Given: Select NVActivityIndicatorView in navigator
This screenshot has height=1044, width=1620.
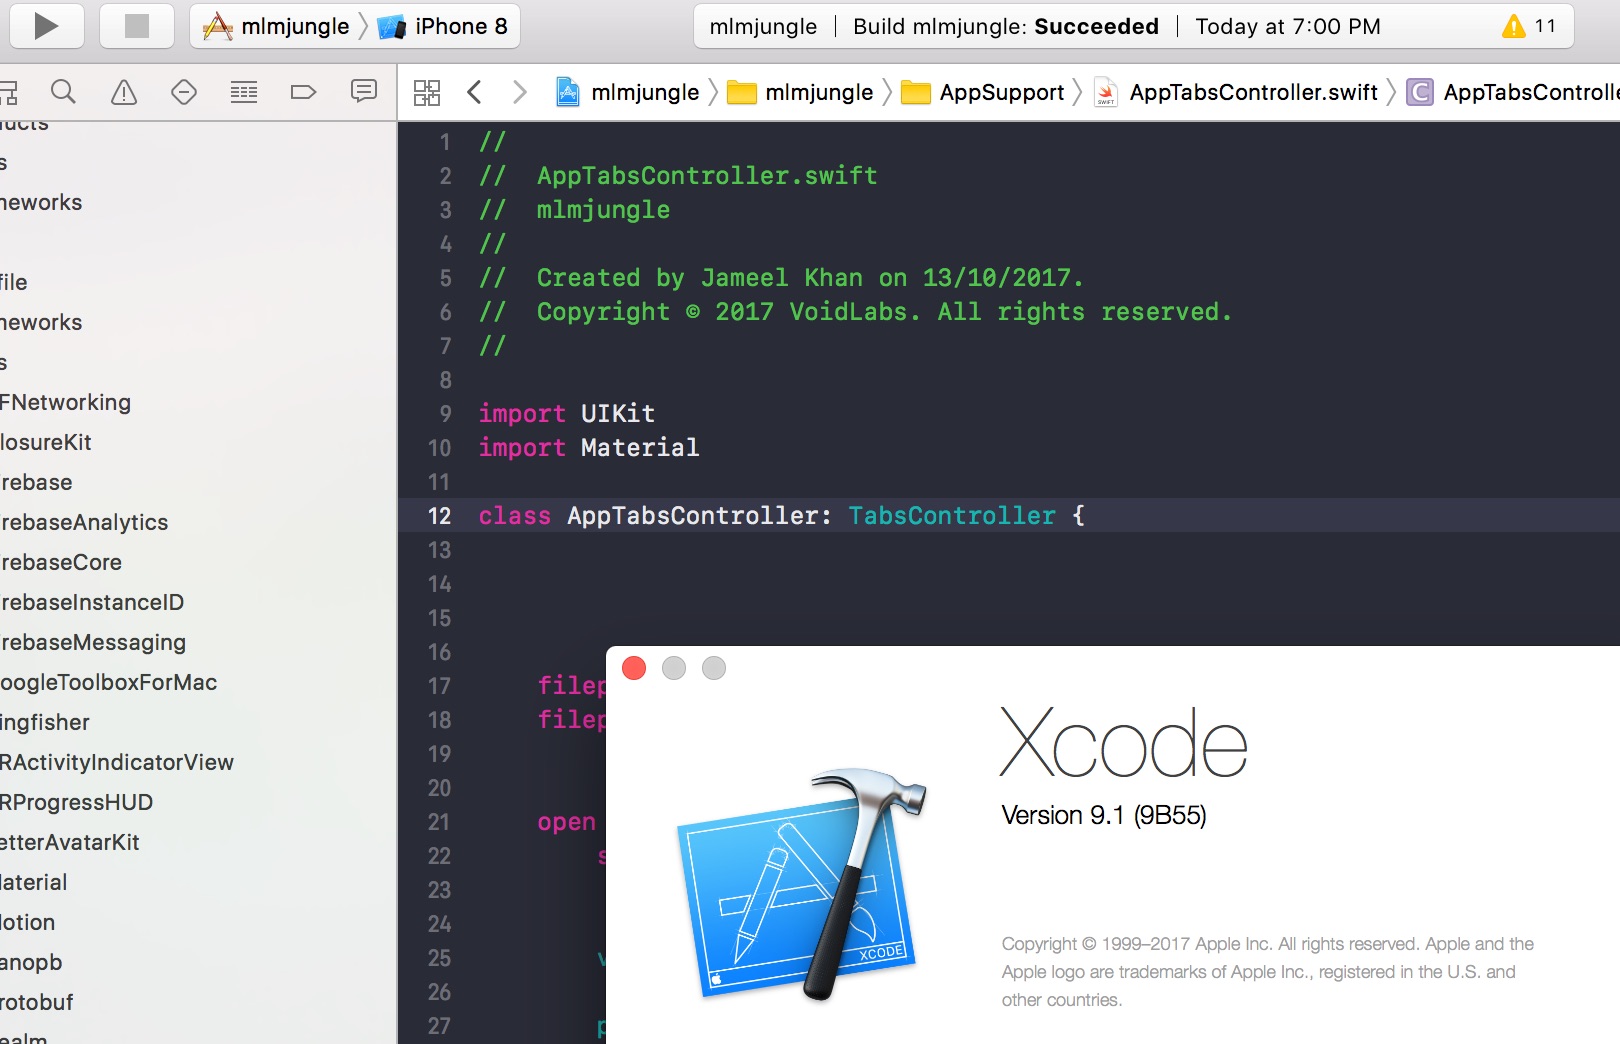Looking at the screenshot, I should click(117, 762).
